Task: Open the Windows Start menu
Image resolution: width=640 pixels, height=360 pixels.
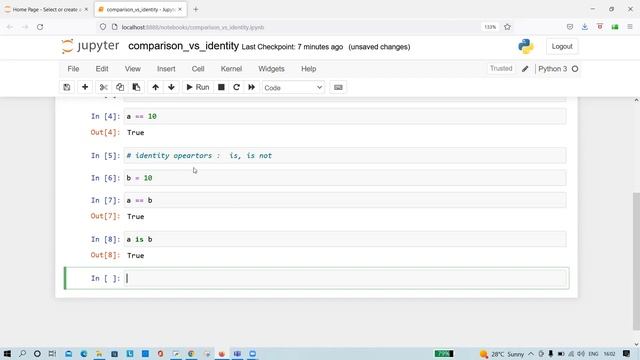Action: [7, 353]
